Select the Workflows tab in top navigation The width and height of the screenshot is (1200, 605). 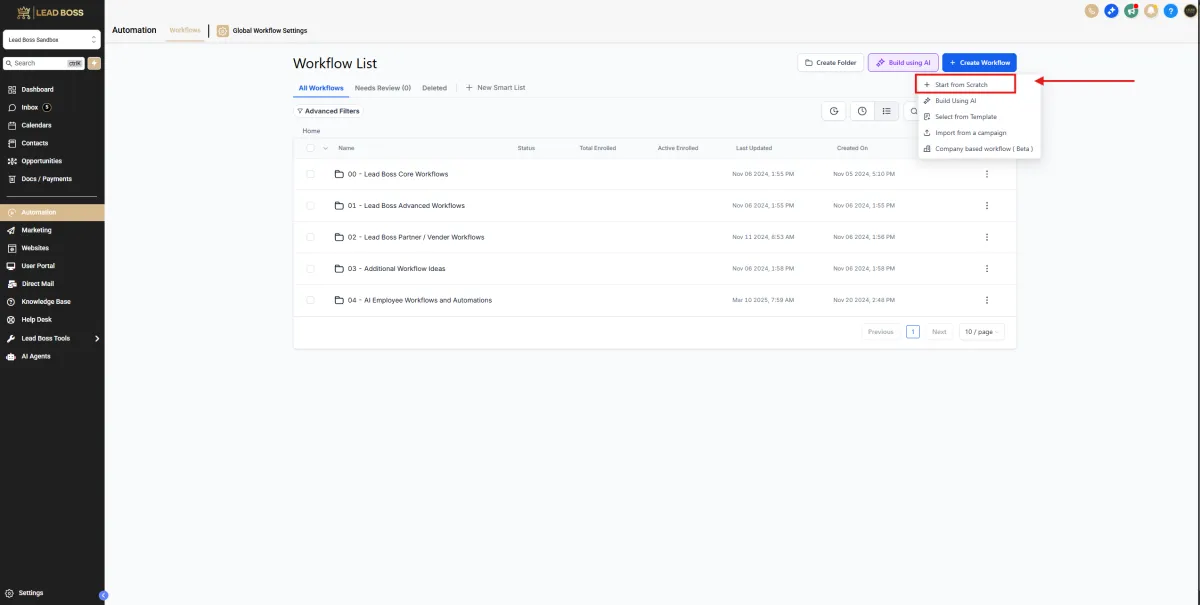(x=185, y=30)
